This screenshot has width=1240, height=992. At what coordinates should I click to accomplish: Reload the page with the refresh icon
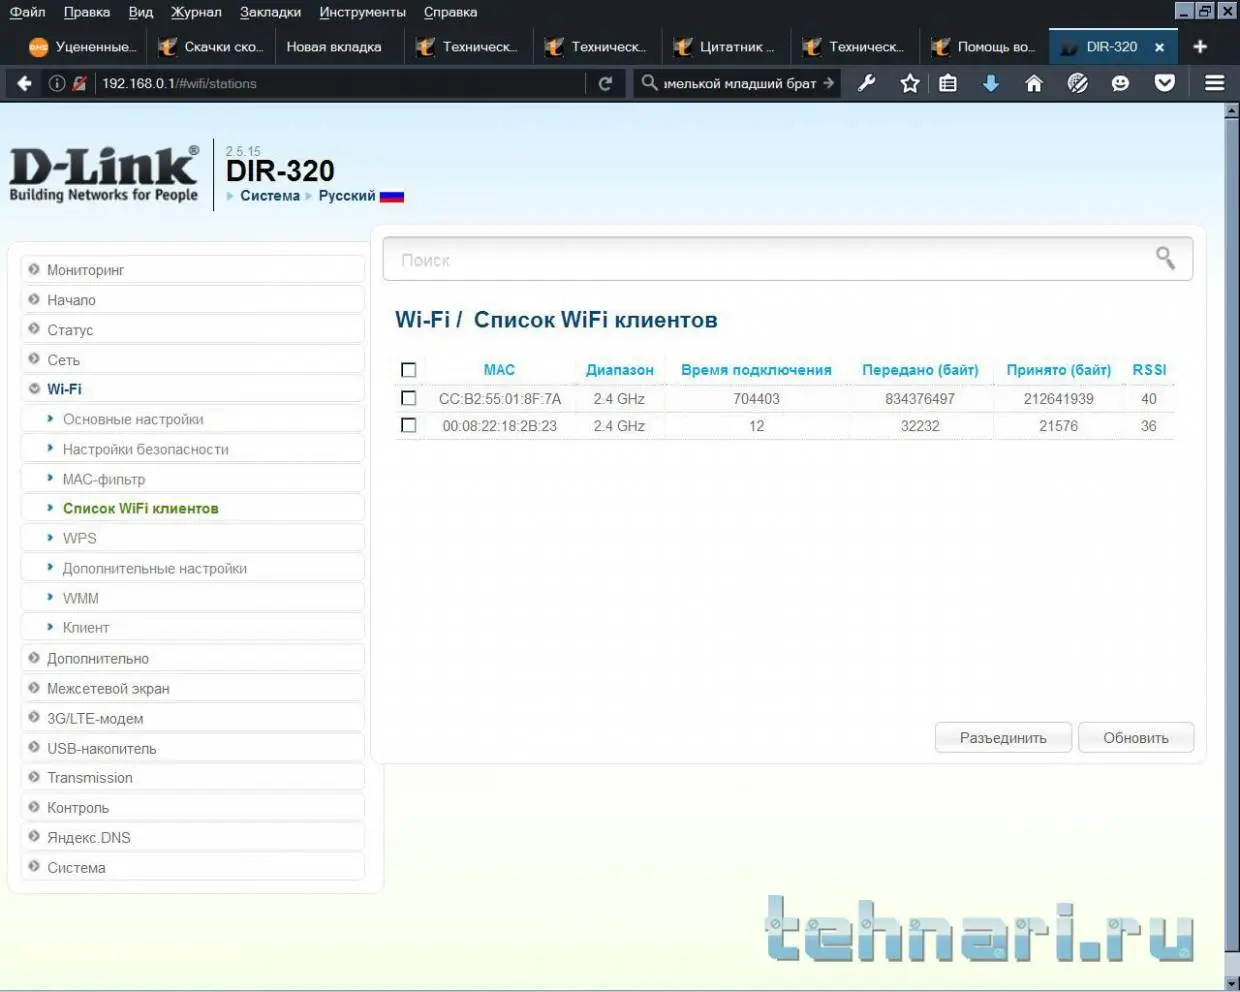click(605, 83)
